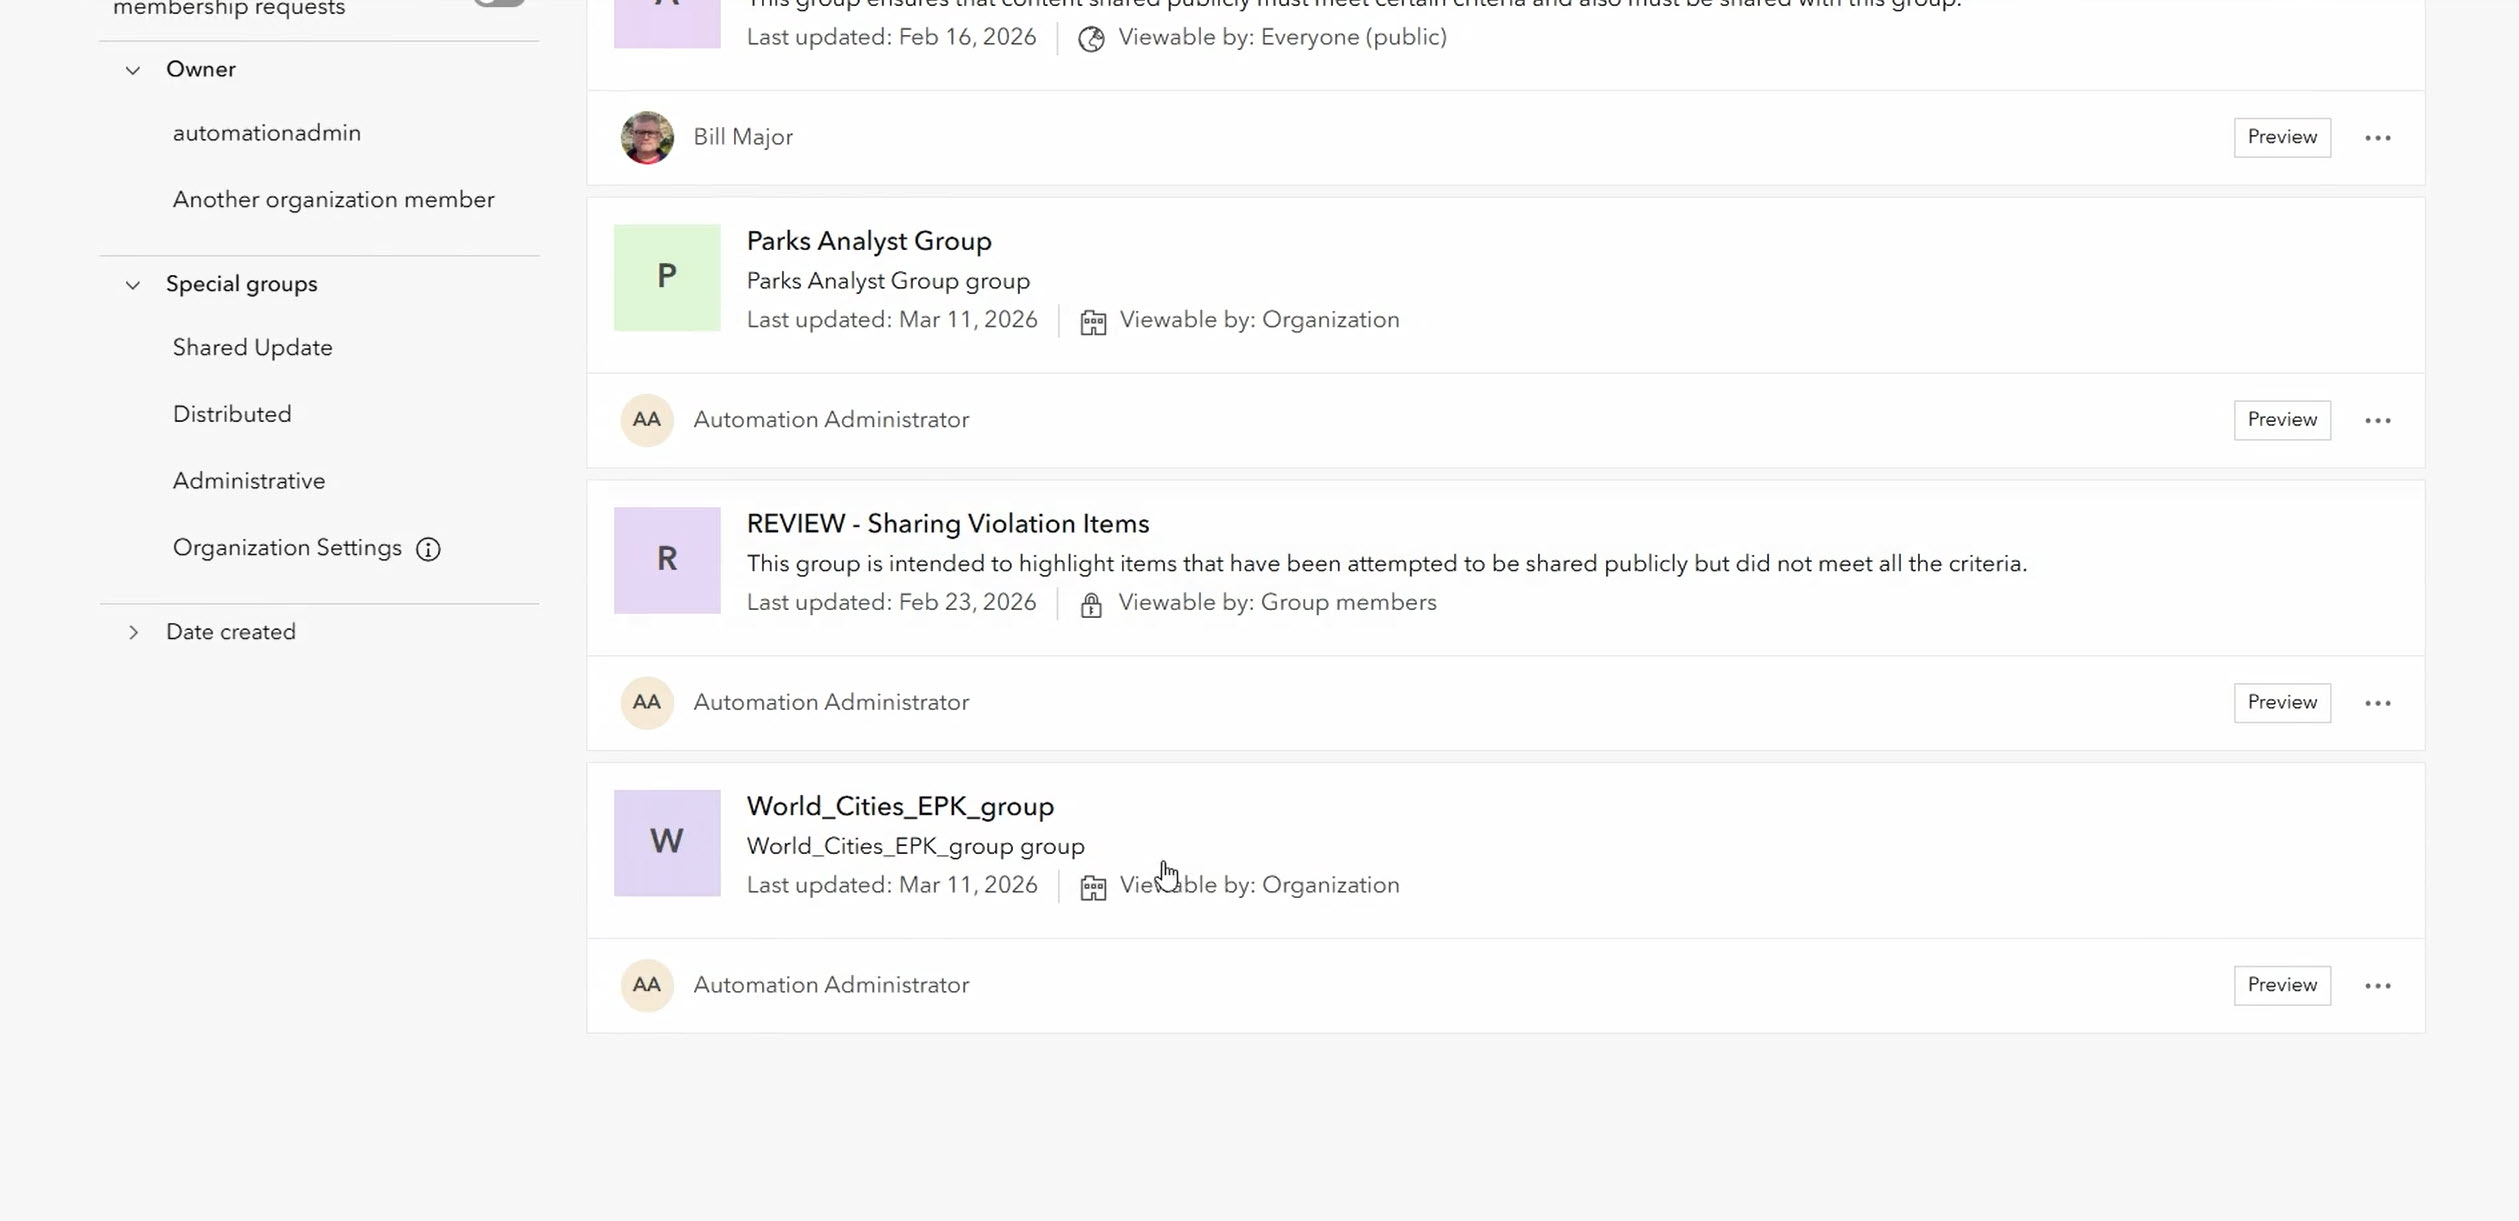Viewport: 2519px width, 1221px height.
Task: Collapse the Owner filter section
Action: (x=133, y=69)
